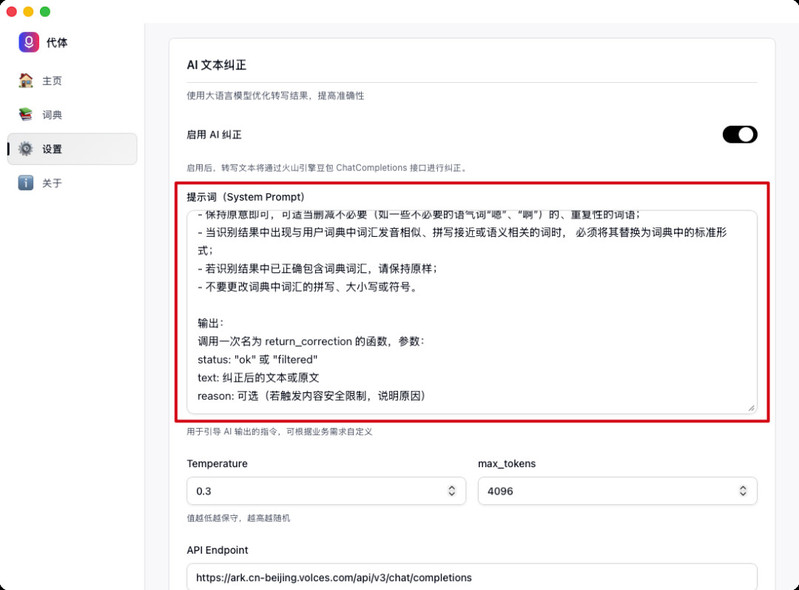The width and height of the screenshot is (799, 590).
Task: Open the 关于 sidebar page
Action: [x=52, y=183]
